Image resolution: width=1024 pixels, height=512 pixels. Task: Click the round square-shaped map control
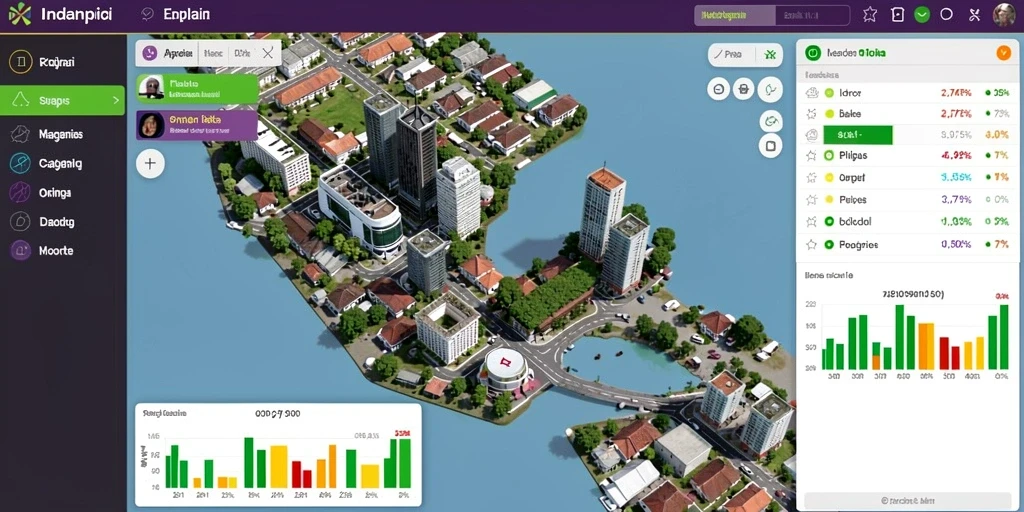point(771,146)
